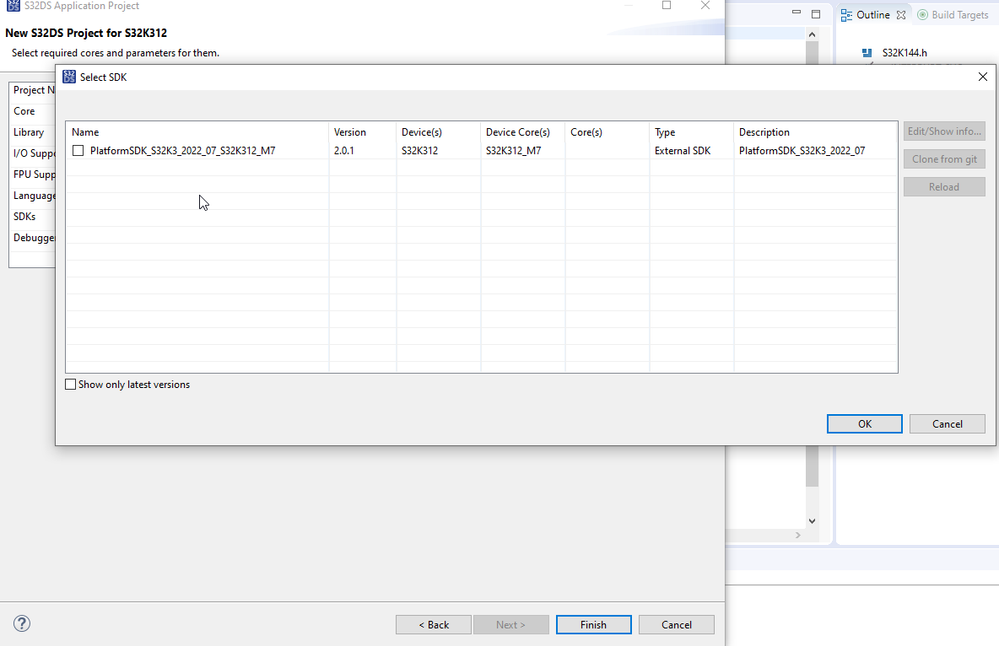Select SDK name PlatformSDK_S32K3_2022_07_S32K312_M7
This screenshot has height=646, width=999.
(183, 150)
